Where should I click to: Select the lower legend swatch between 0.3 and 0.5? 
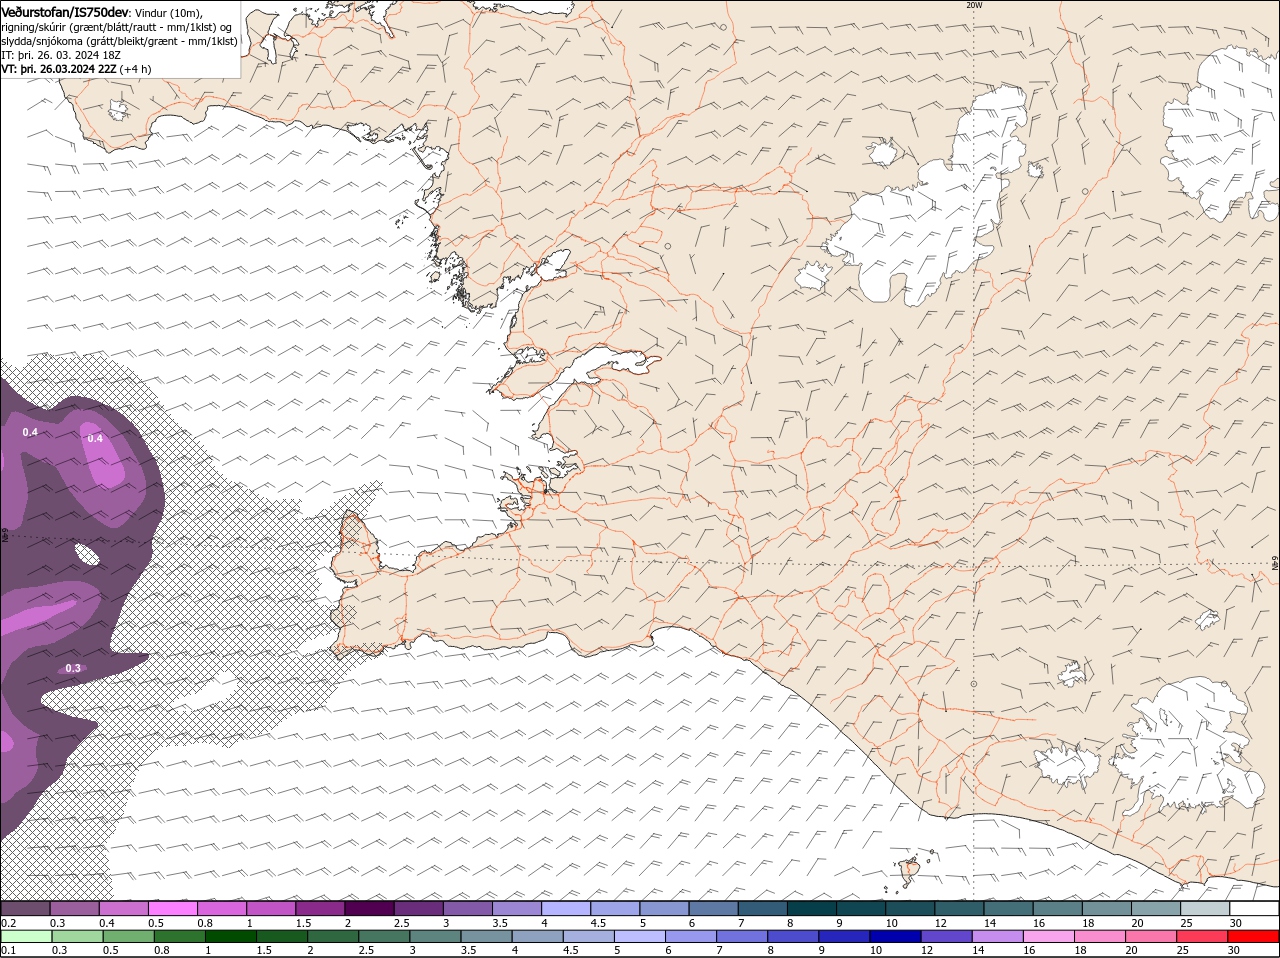[x=77, y=936]
